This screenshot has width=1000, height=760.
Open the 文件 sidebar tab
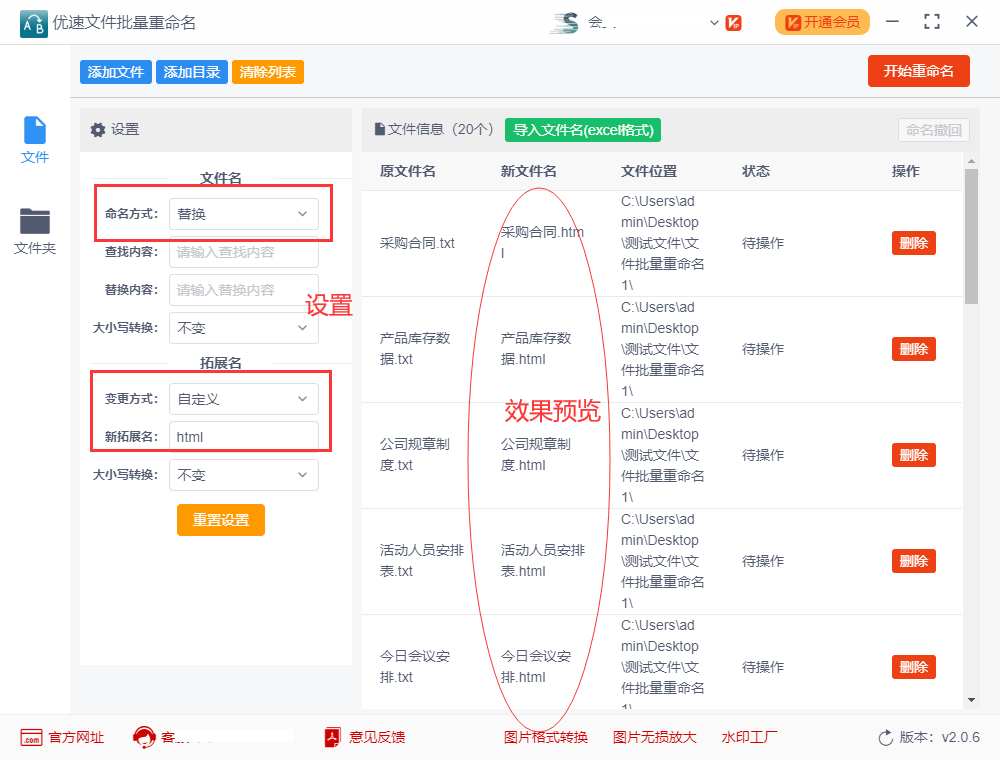click(34, 140)
